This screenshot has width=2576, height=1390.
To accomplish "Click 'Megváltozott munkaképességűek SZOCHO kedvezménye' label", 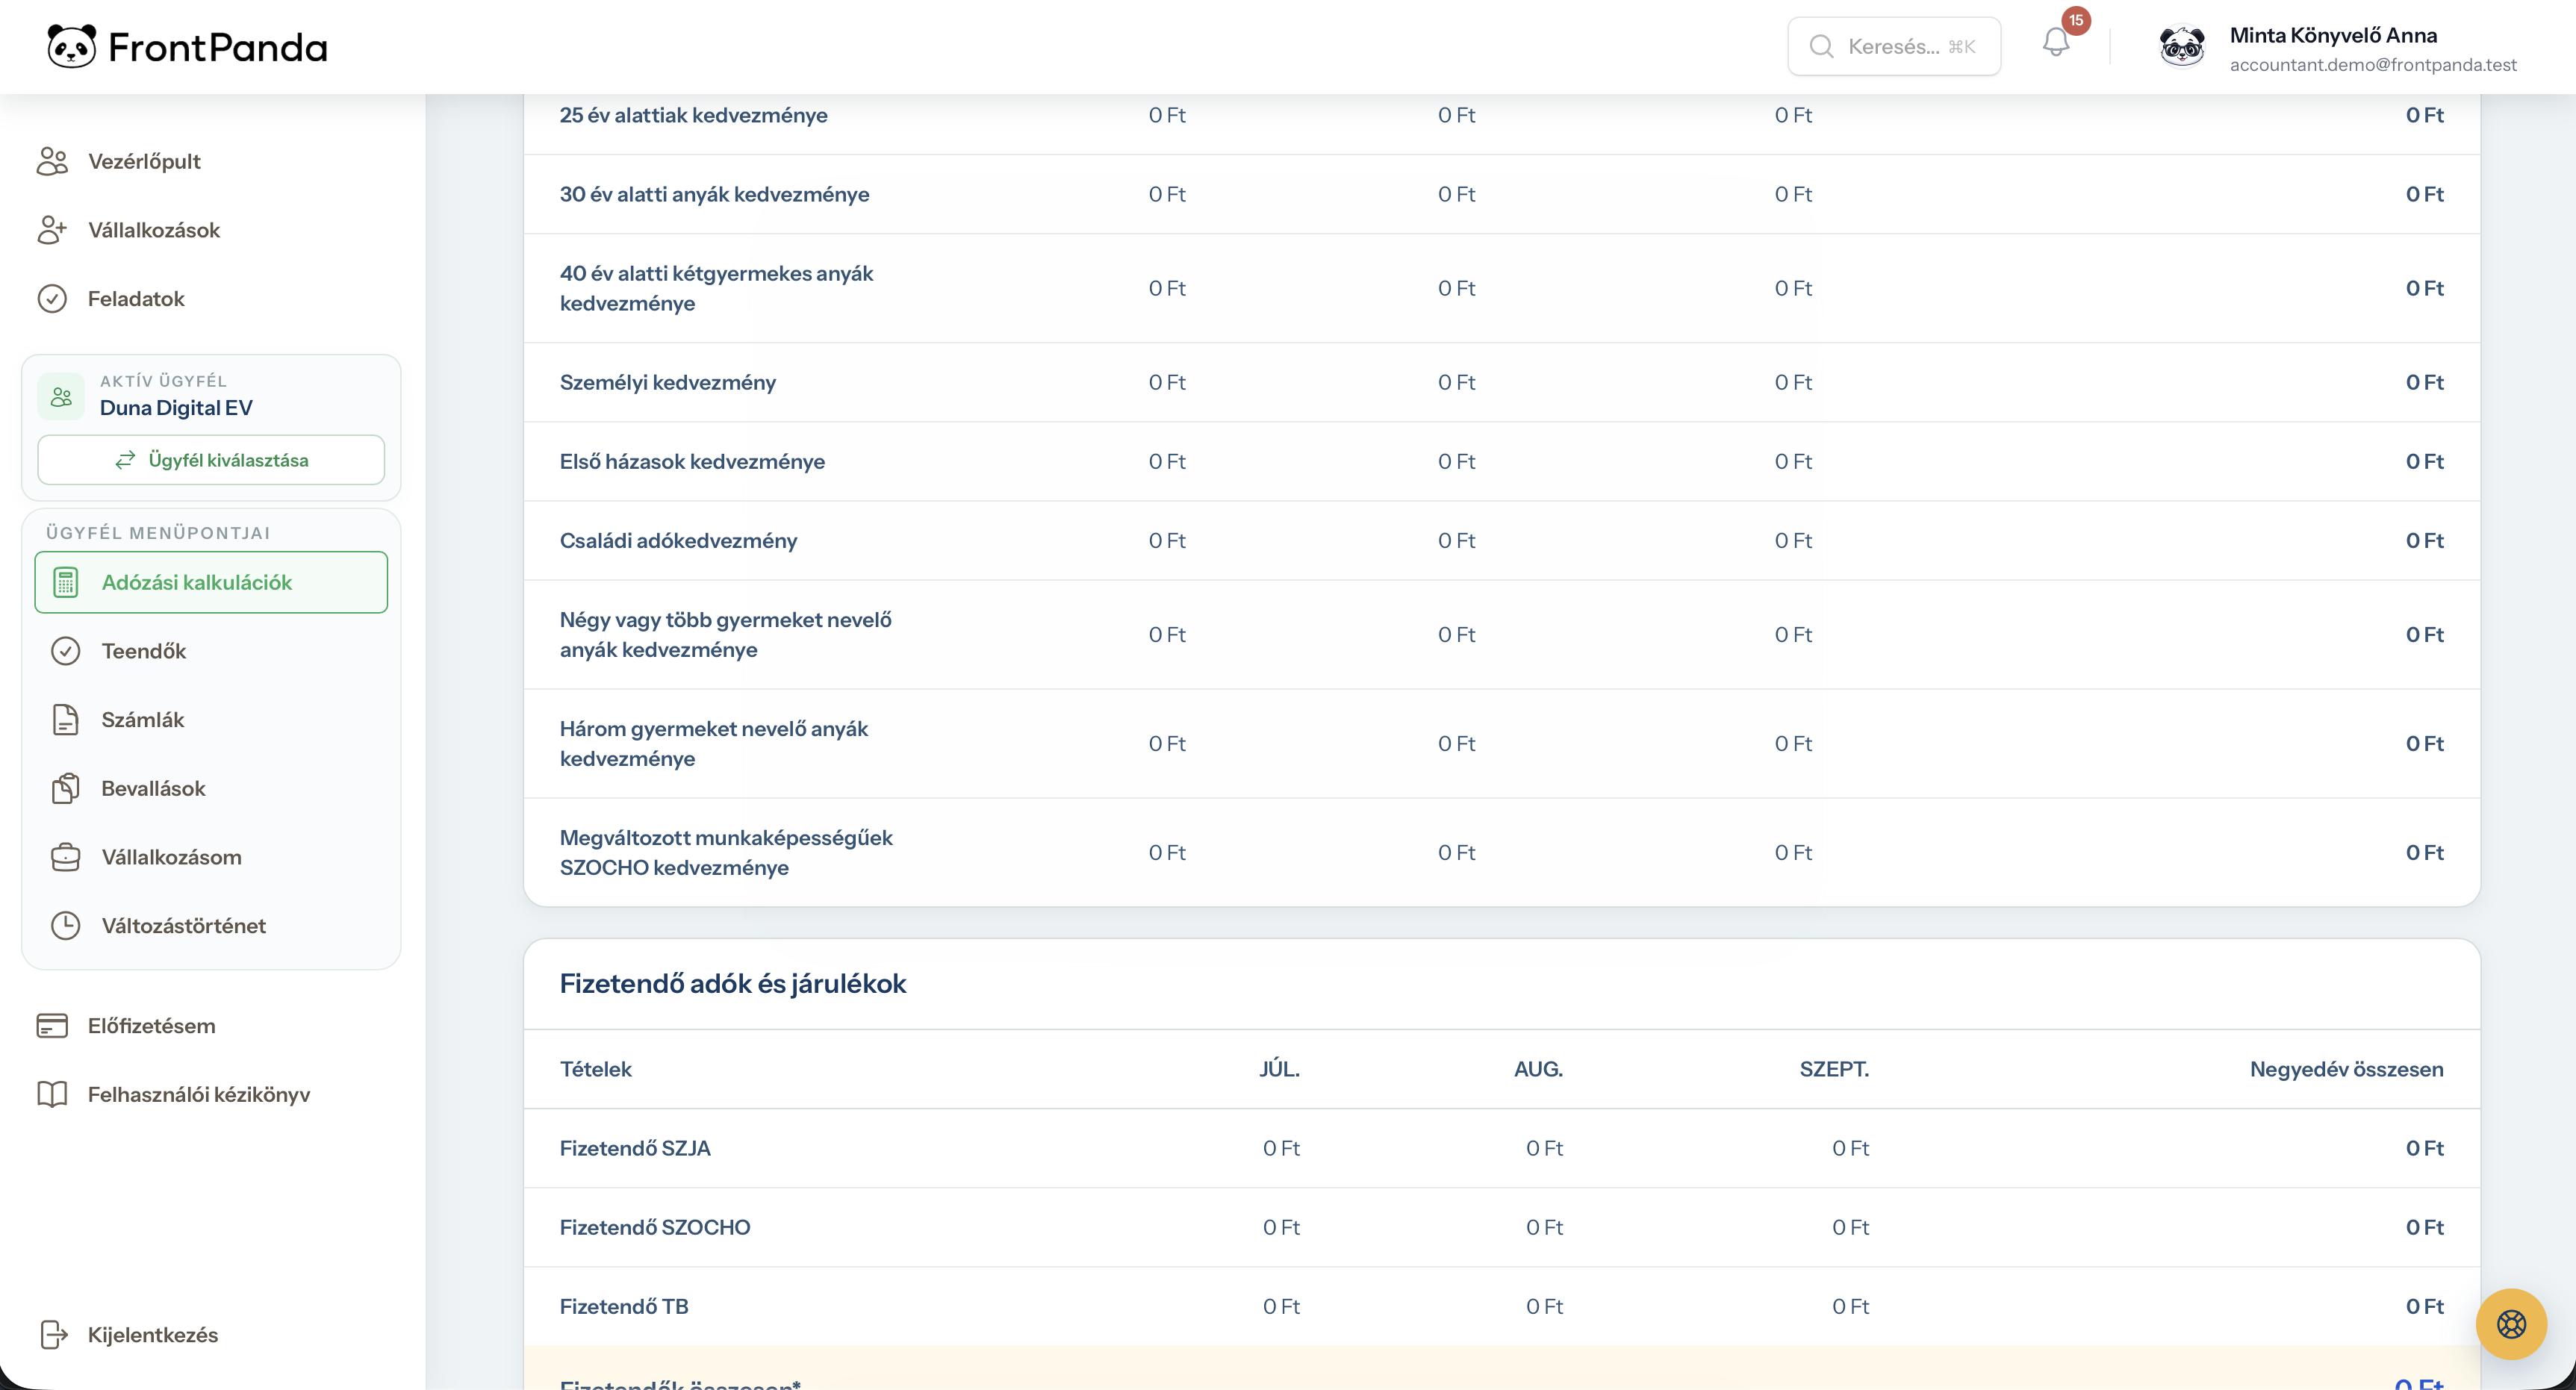I will point(726,852).
